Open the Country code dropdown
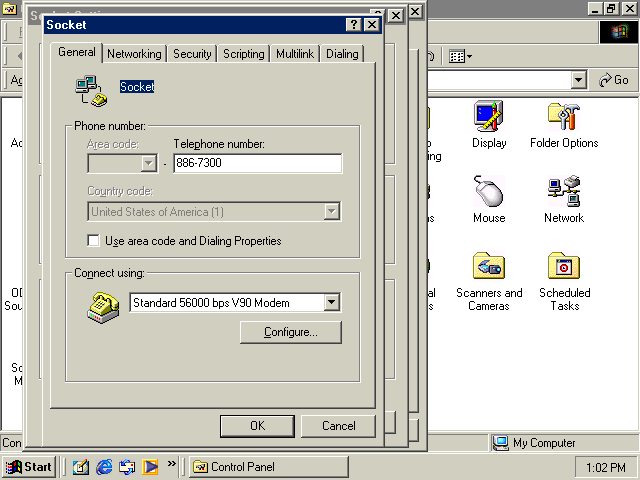Viewport: 640px width, 480px height. point(332,211)
